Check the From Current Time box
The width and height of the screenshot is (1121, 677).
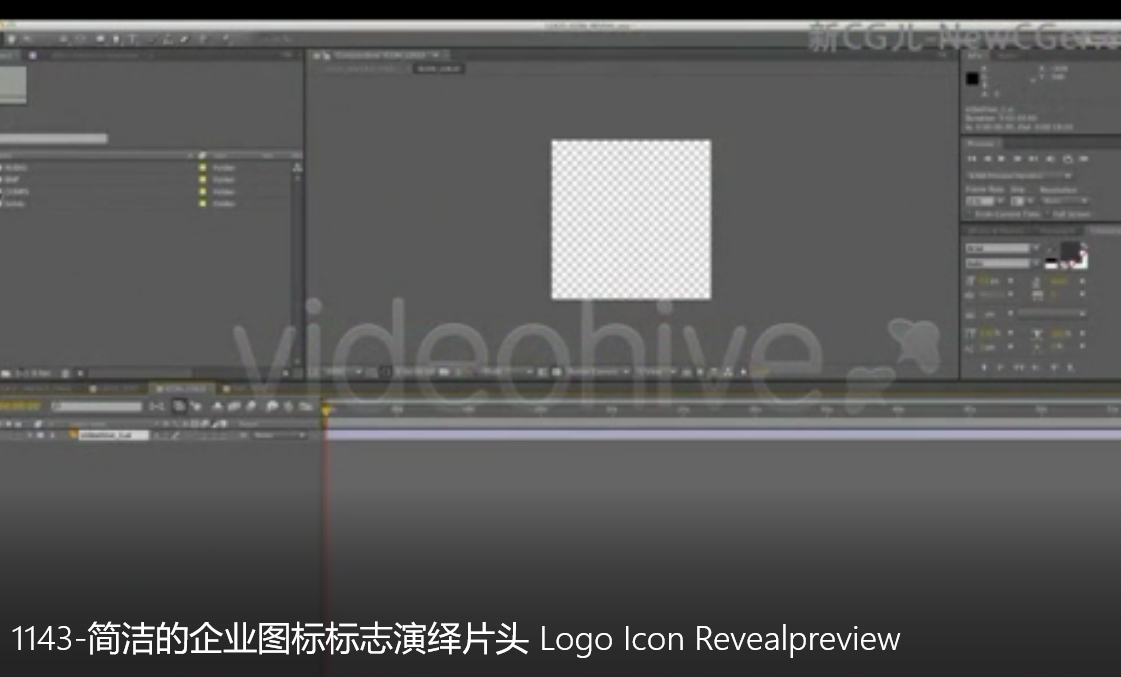point(971,214)
